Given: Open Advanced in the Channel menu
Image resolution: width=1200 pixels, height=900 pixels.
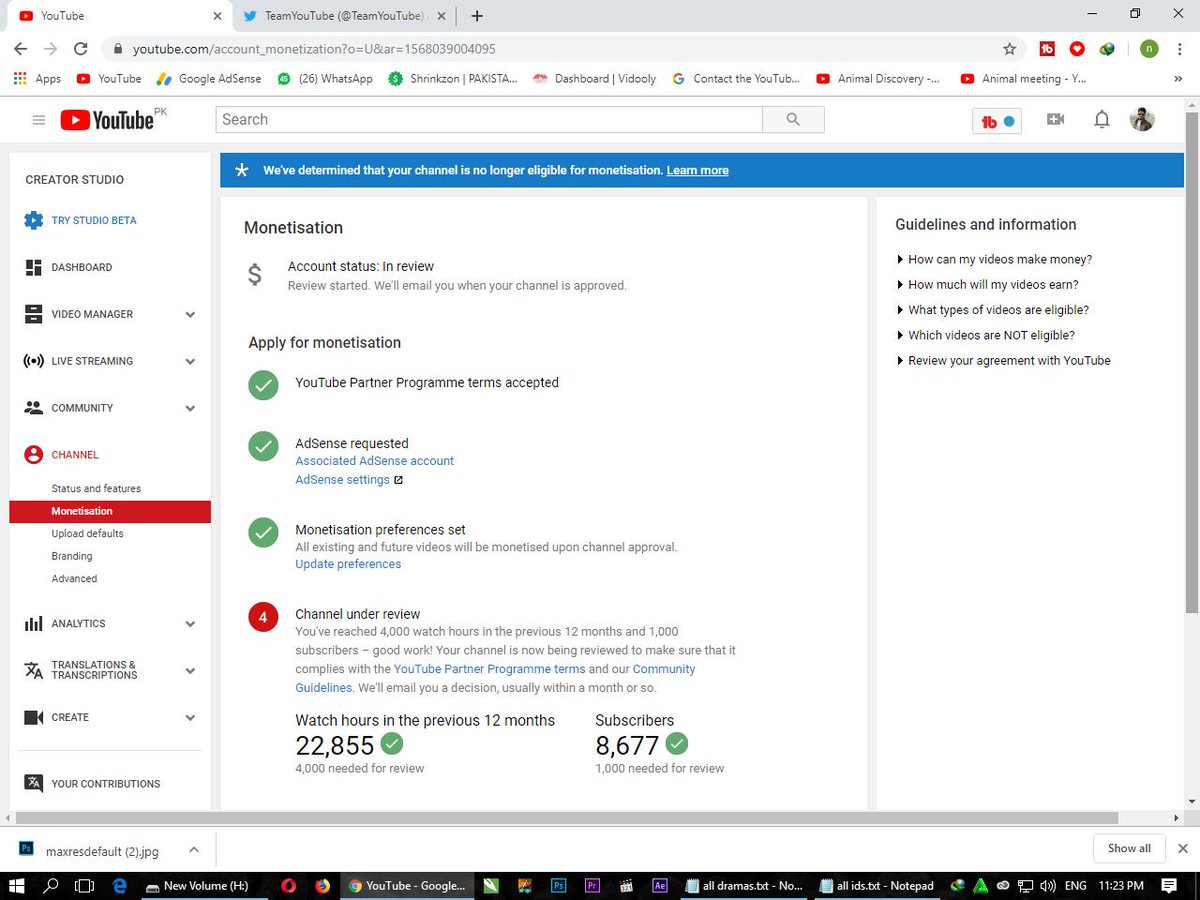Looking at the screenshot, I should 74,579.
